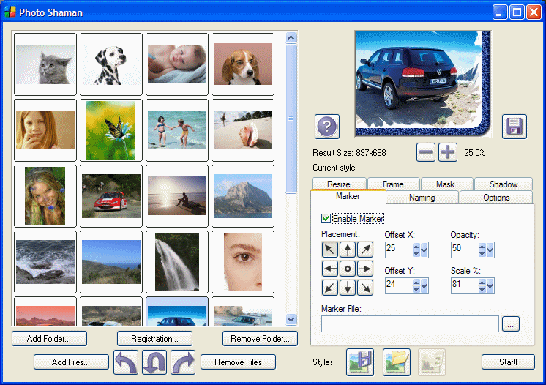Uncheck the Enable Marker checkbox
546x385 pixels.
point(326,218)
